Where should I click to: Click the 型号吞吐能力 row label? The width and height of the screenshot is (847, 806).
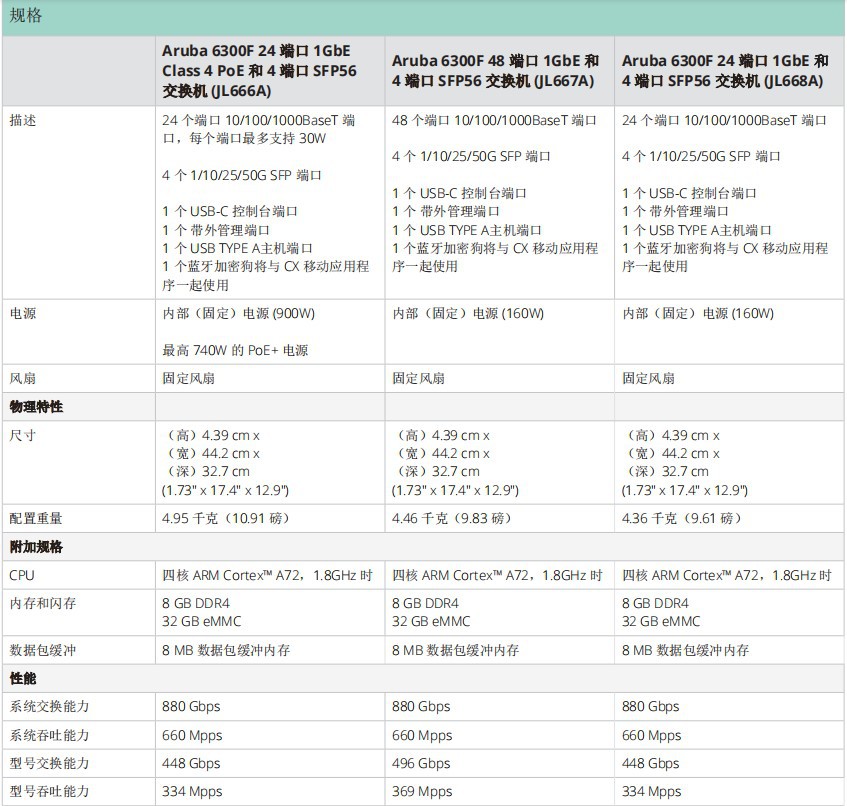click(x=49, y=791)
